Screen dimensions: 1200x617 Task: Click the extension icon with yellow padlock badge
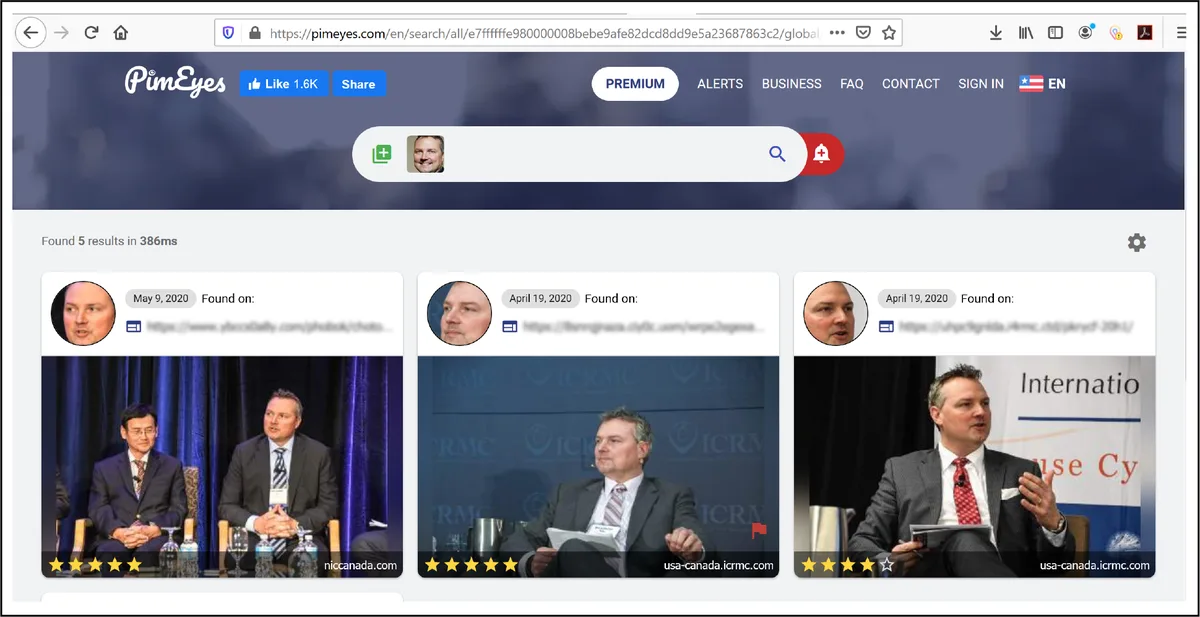coord(1116,33)
